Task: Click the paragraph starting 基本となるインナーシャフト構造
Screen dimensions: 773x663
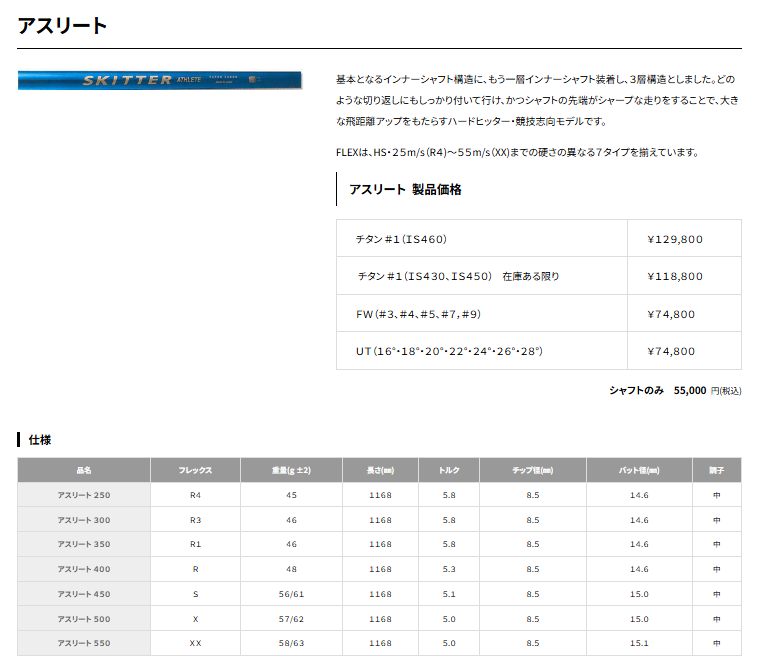Action: coord(537,100)
